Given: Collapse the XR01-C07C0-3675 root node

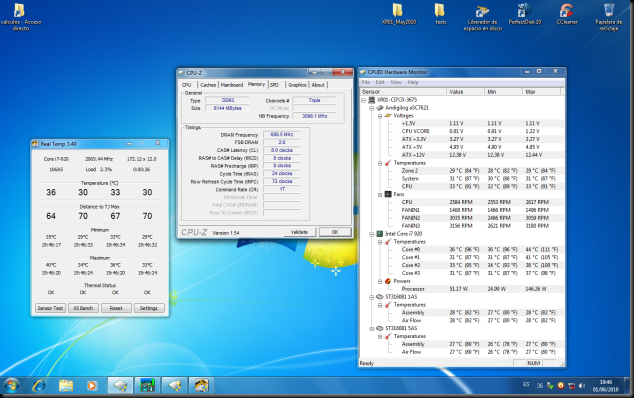Looking at the screenshot, I should click(363, 100).
